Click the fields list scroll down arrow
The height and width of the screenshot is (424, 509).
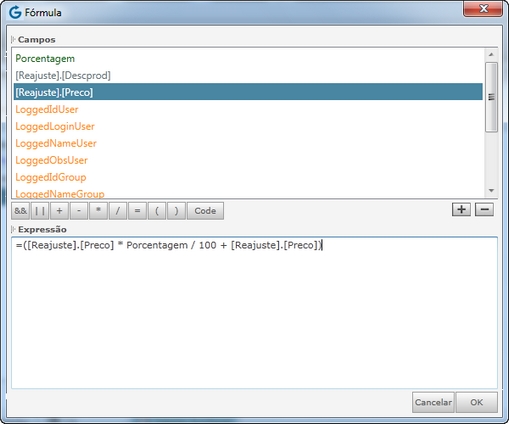coord(491,191)
